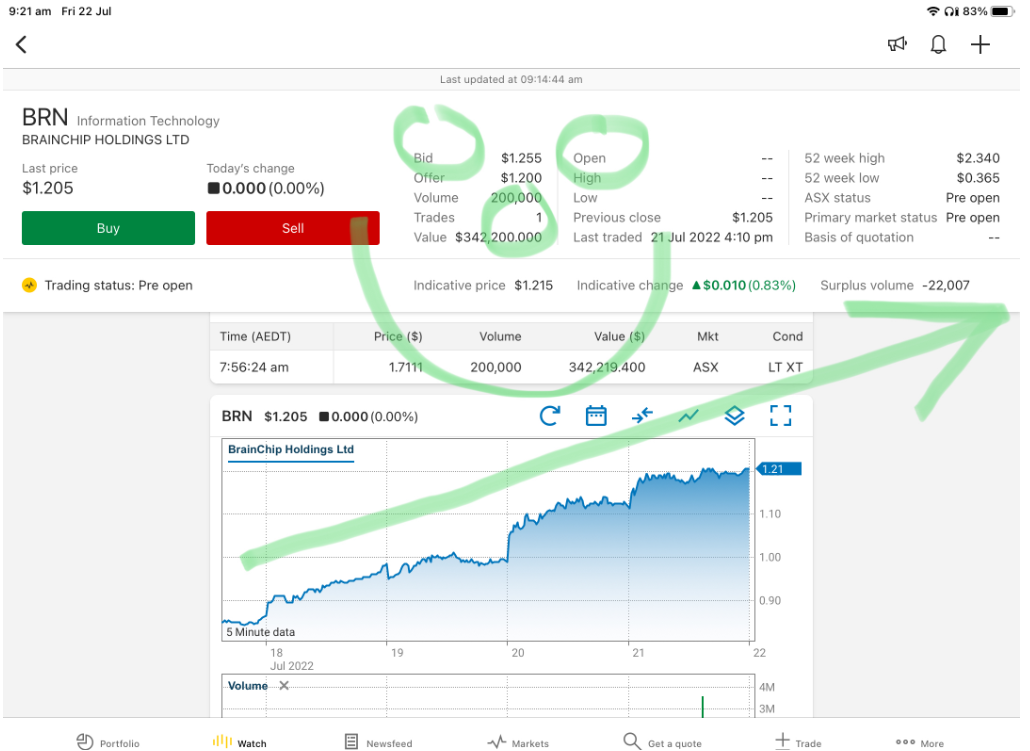
Task: Select the BrainChip Holdings Ltd chart legend
Action: (290, 449)
